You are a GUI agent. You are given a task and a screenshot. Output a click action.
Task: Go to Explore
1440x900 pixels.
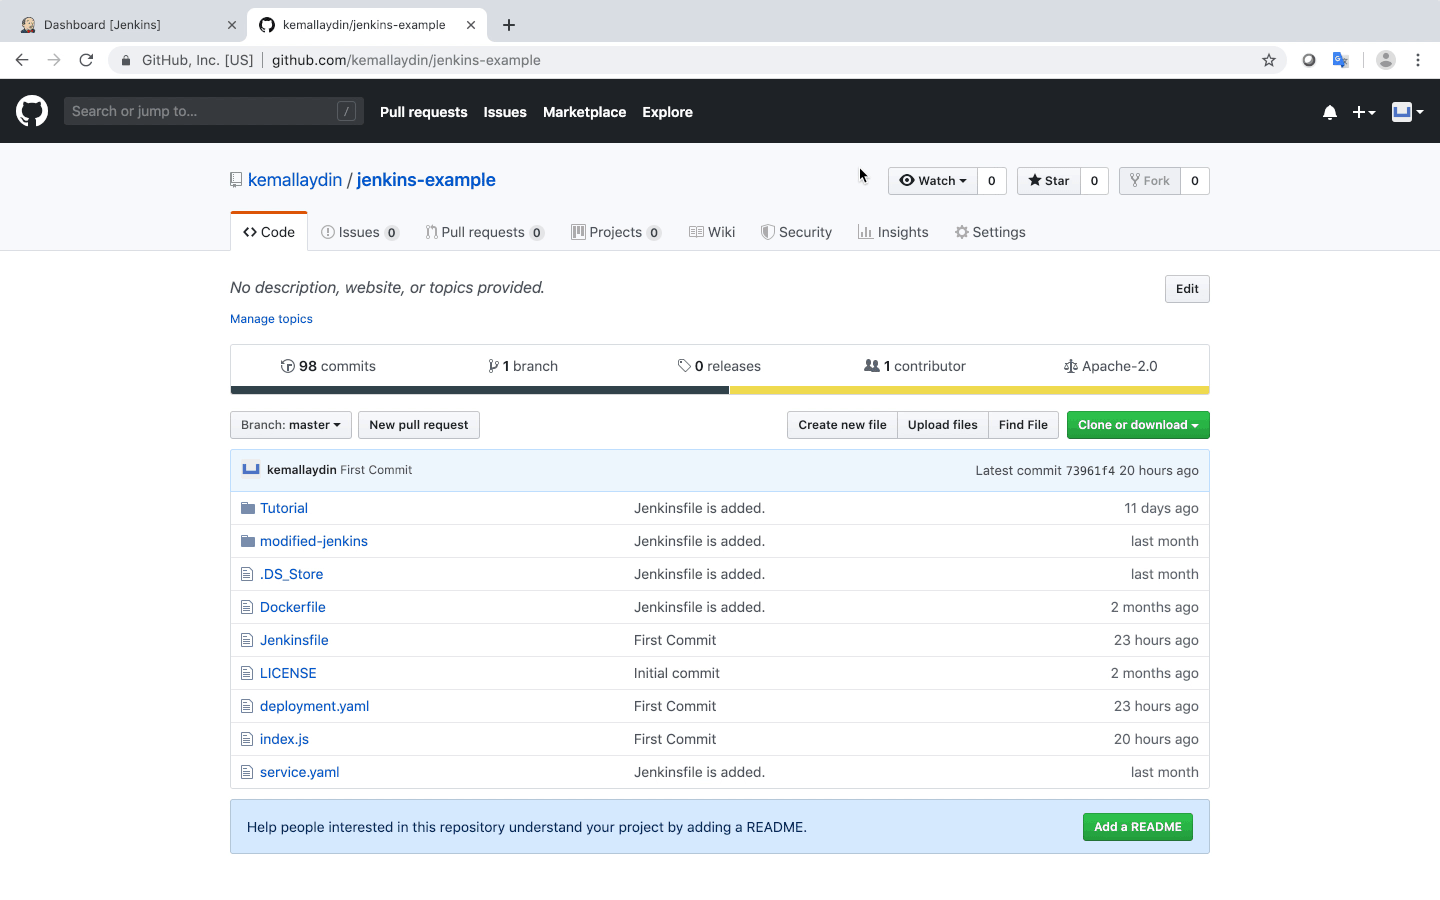pyautogui.click(x=668, y=112)
